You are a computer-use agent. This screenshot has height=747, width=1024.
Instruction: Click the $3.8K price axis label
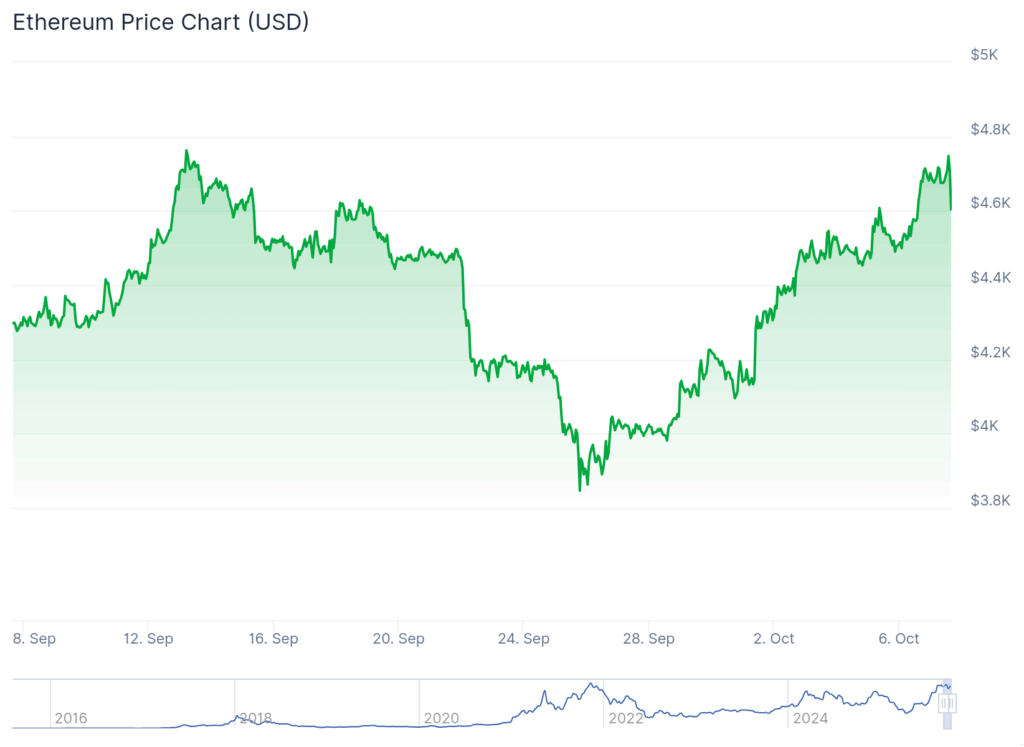(x=990, y=500)
